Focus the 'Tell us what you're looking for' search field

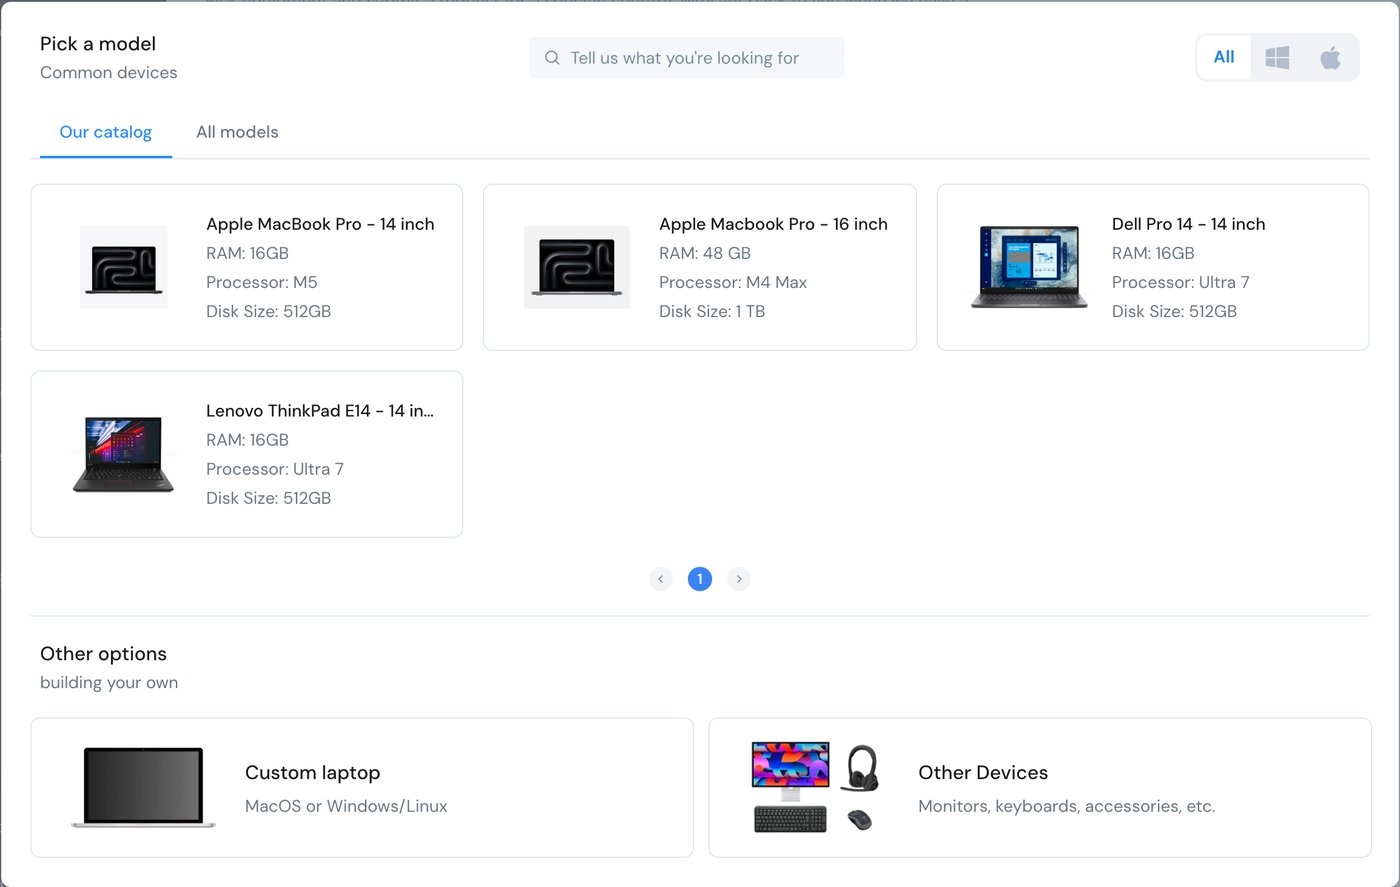point(687,58)
